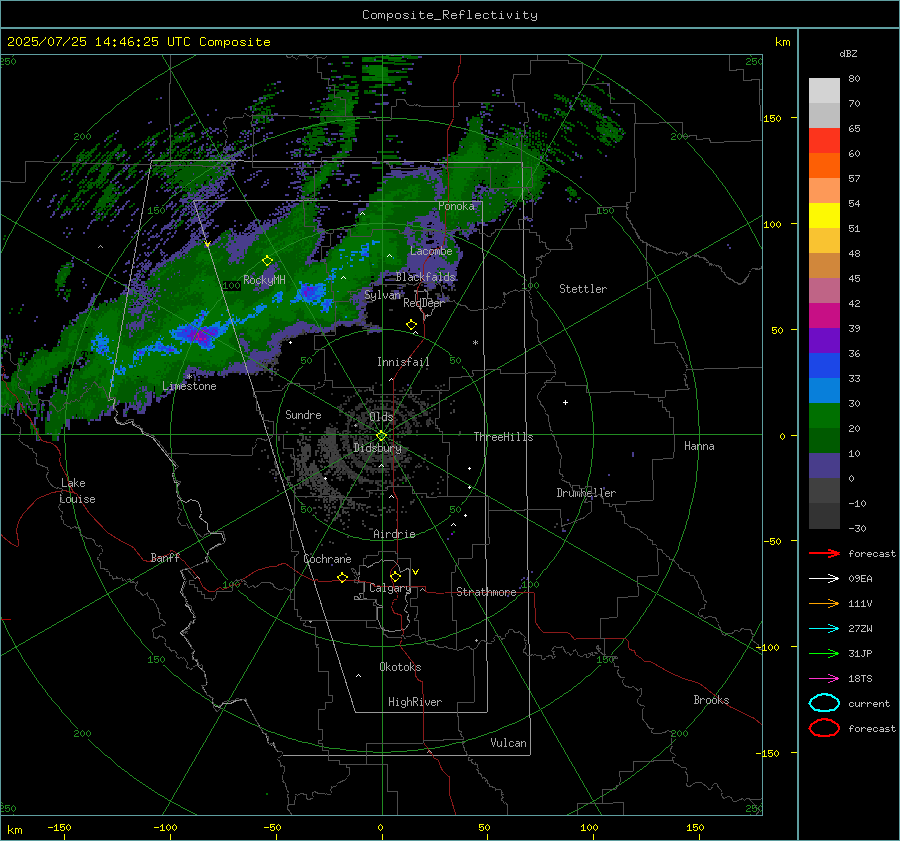Viewport: 900px width, 841px height.
Task: Click the Composite_Reflectivity title
Action: tap(450, 15)
